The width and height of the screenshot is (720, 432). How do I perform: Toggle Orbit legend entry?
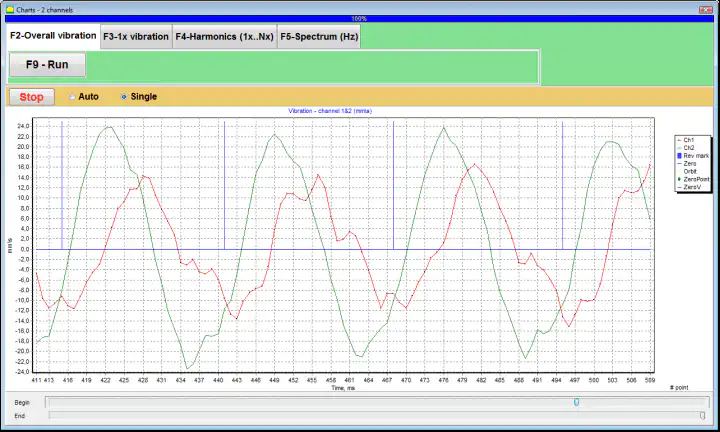coord(686,171)
